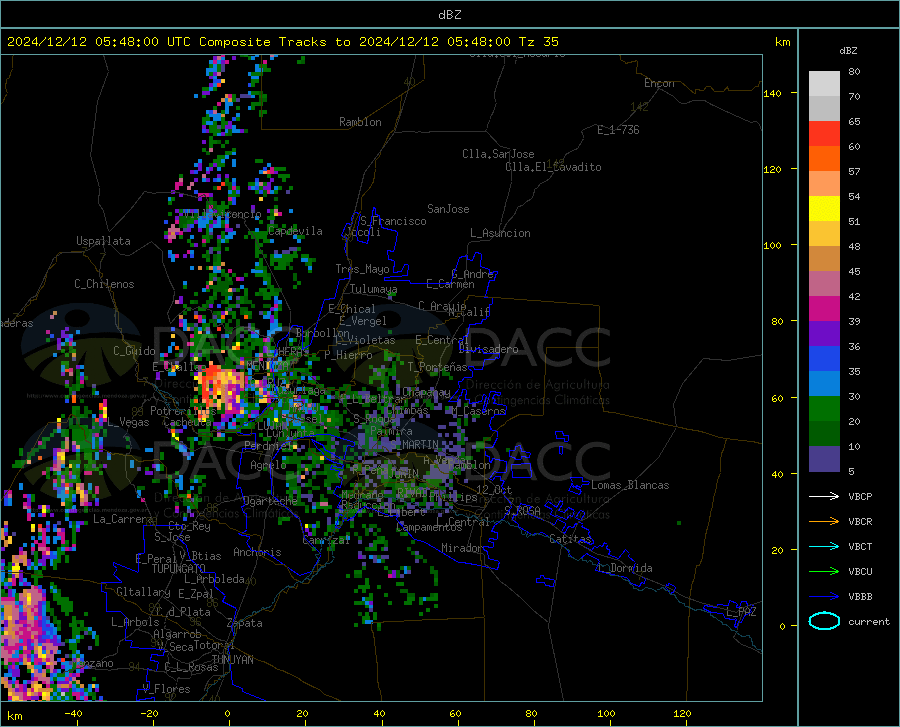This screenshot has width=900, height=727.
Task: Click the 'TUNUYAN' place label
Action: (x=232, y=660)
